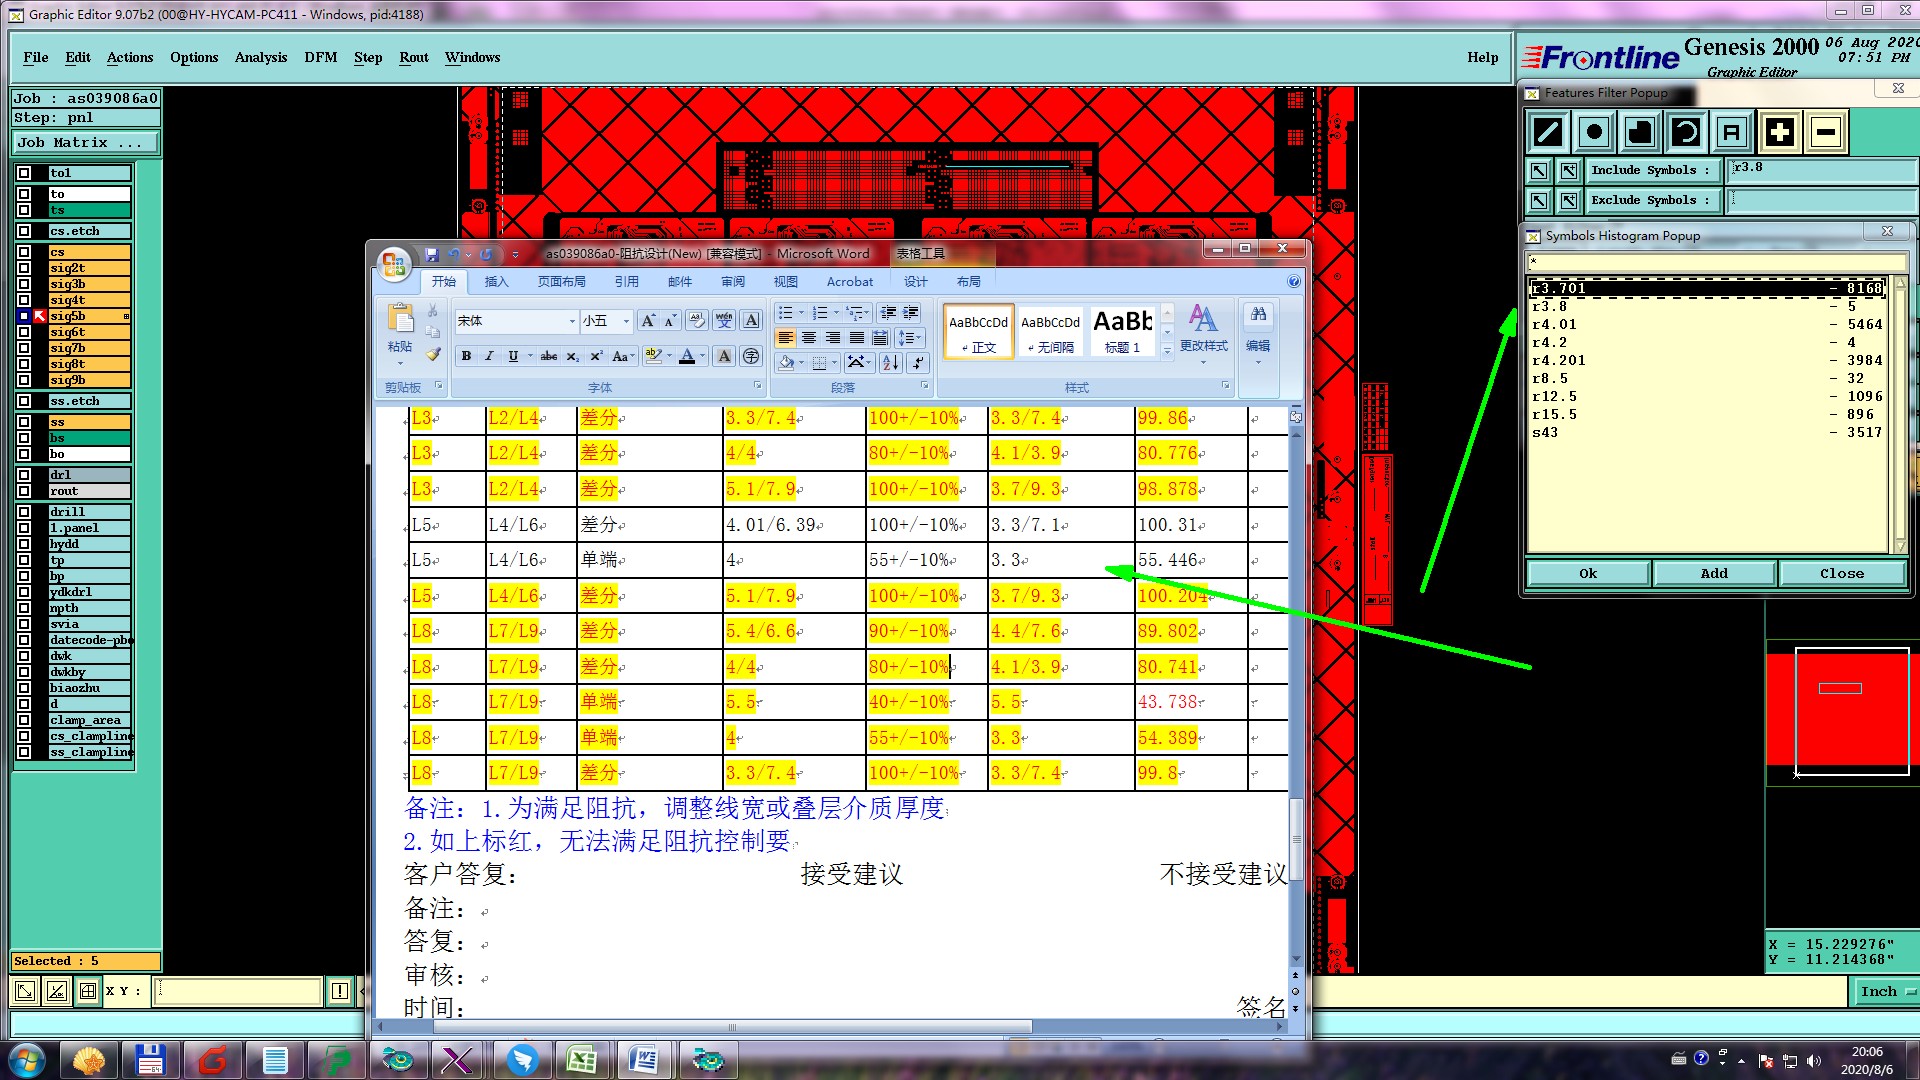Click the Format Painter brush icon
Screen dimensions: 1920x1080
(x=433, y=354)
